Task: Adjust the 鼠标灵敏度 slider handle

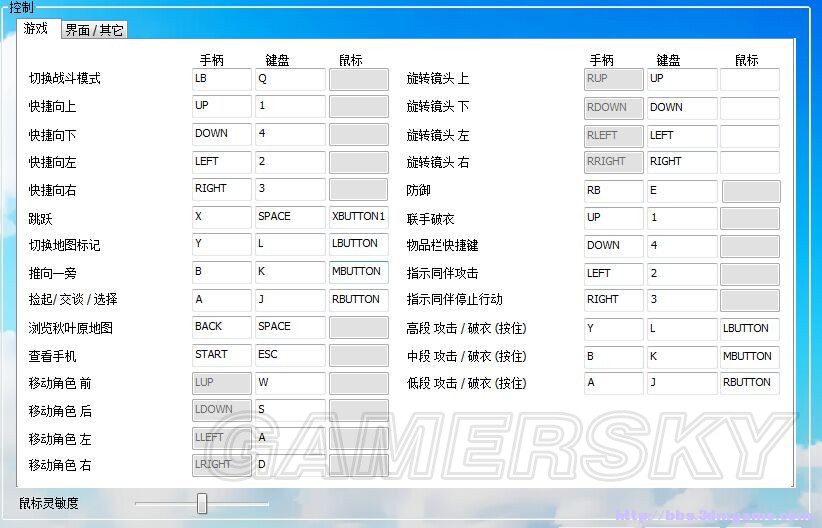Action: [x=202, y=503]
